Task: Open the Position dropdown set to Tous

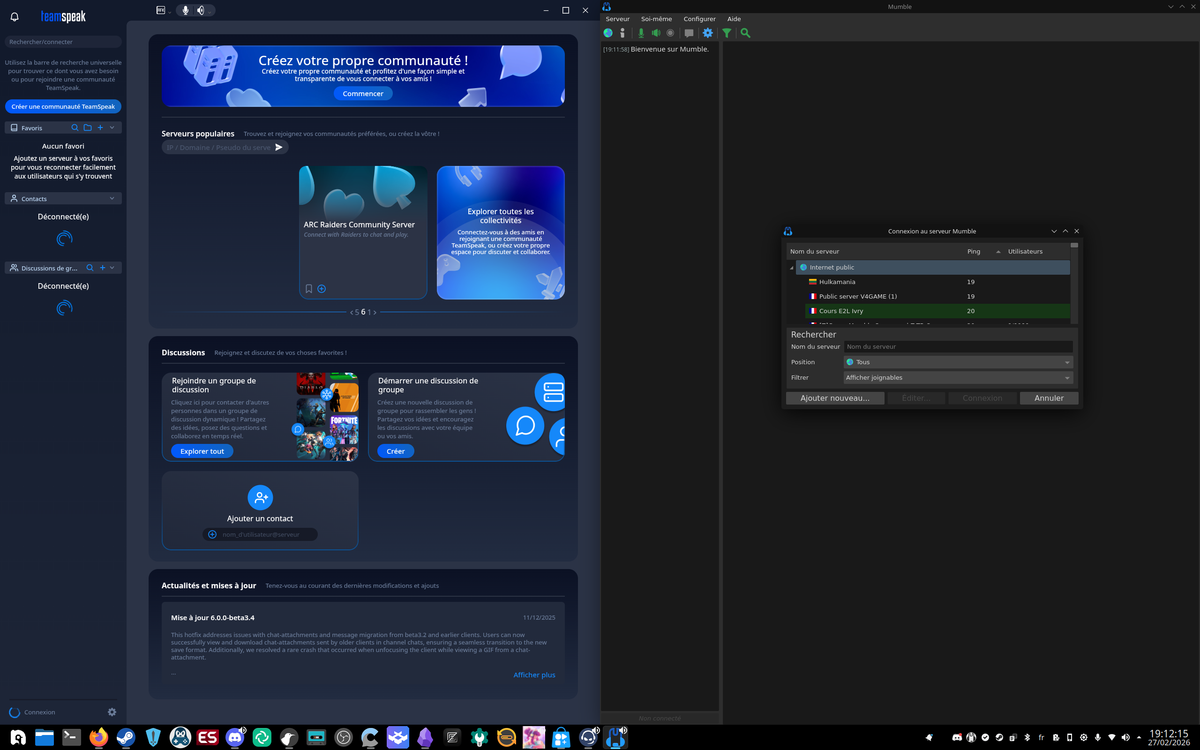Action: tap(957, 362)
